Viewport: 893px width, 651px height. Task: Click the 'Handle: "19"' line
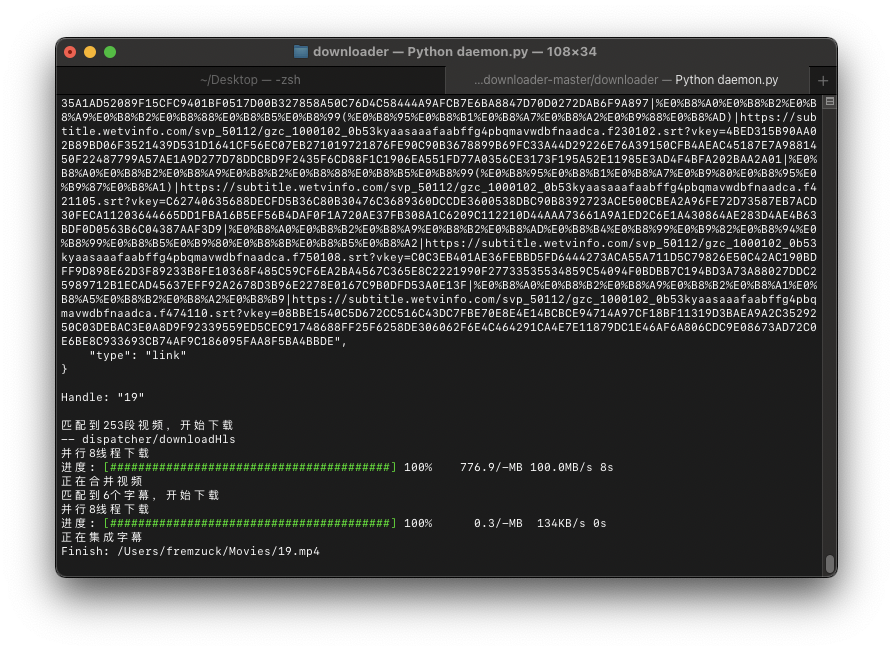(x=103, y=397)
